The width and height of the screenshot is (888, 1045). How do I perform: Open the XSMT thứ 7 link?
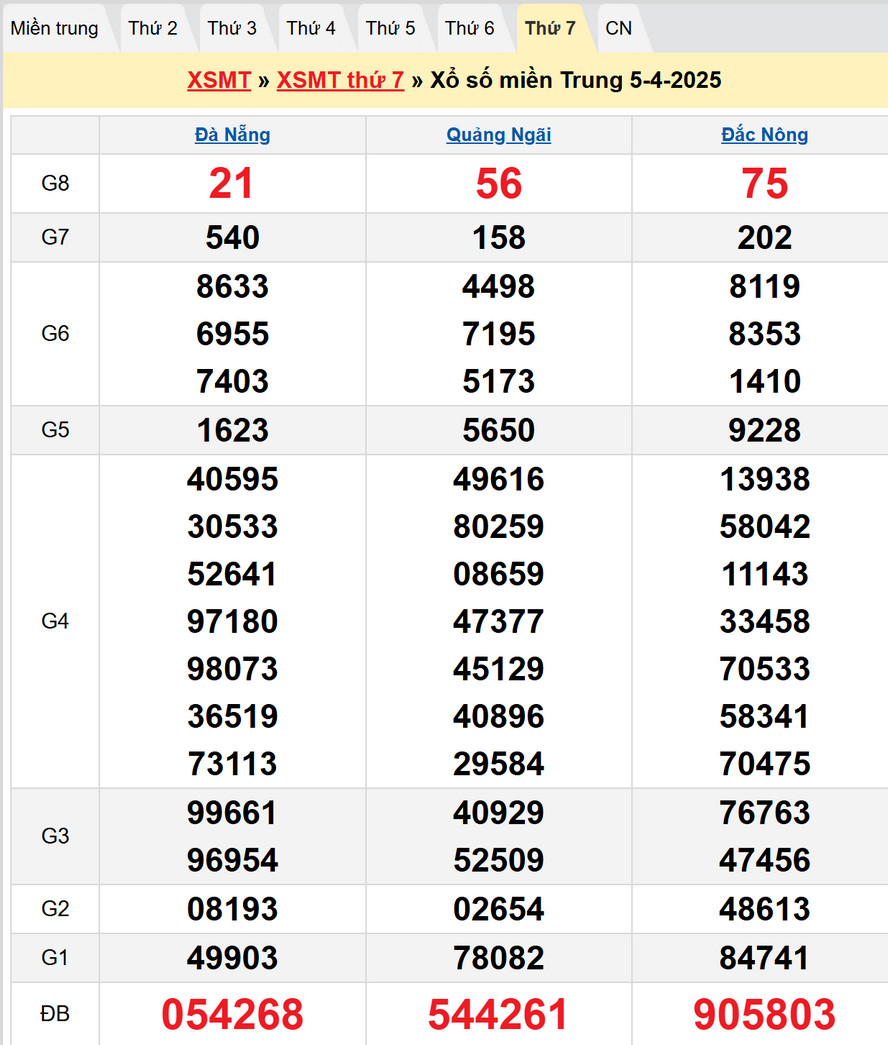click(x=340, y=80)
